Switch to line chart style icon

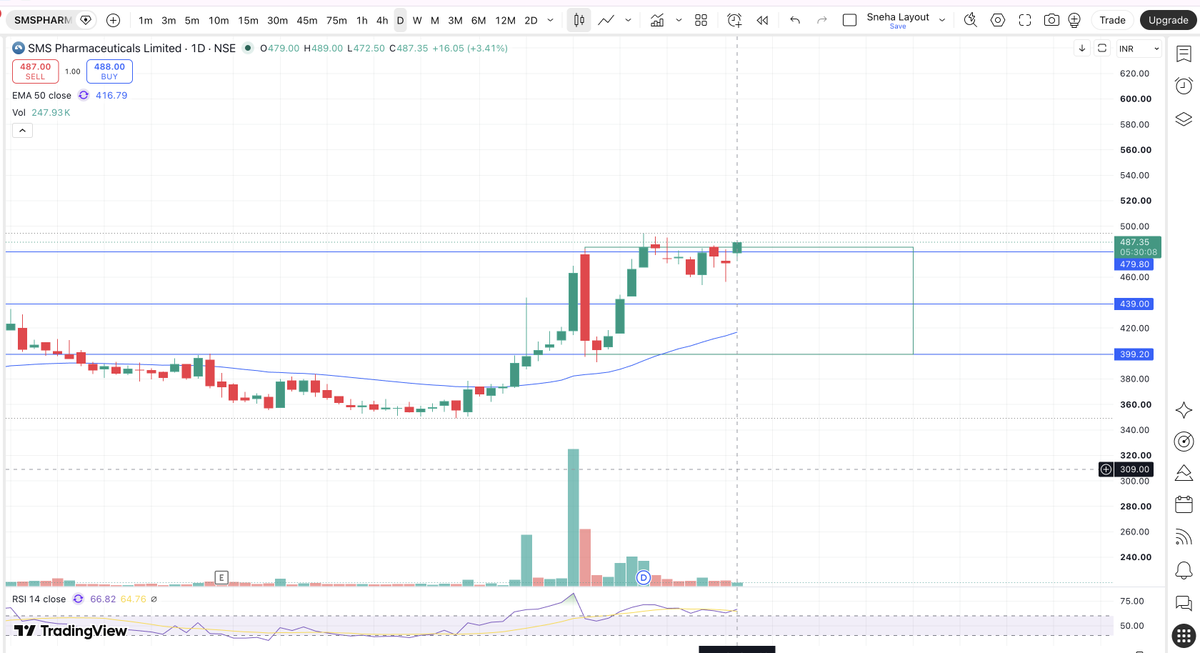[607, 20]
